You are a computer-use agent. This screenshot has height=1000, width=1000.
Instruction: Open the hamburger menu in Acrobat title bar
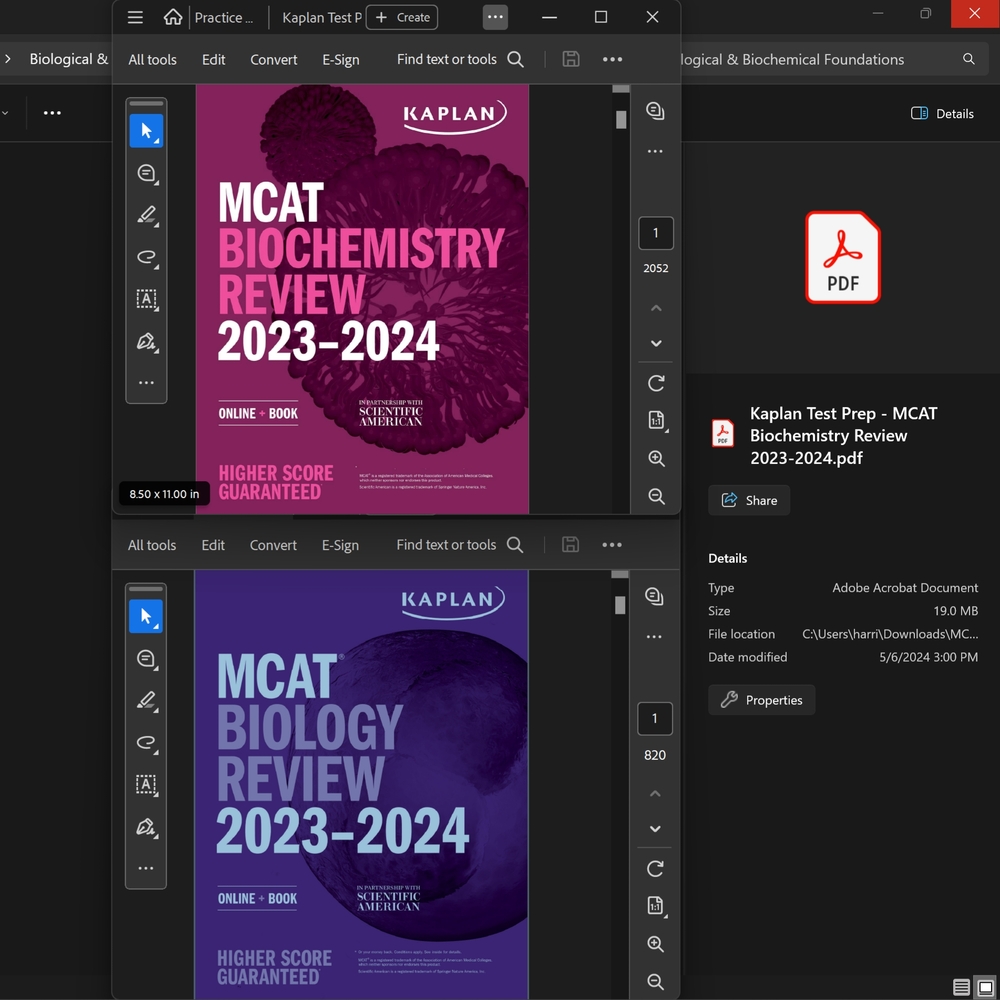click(x=135, y=17)
